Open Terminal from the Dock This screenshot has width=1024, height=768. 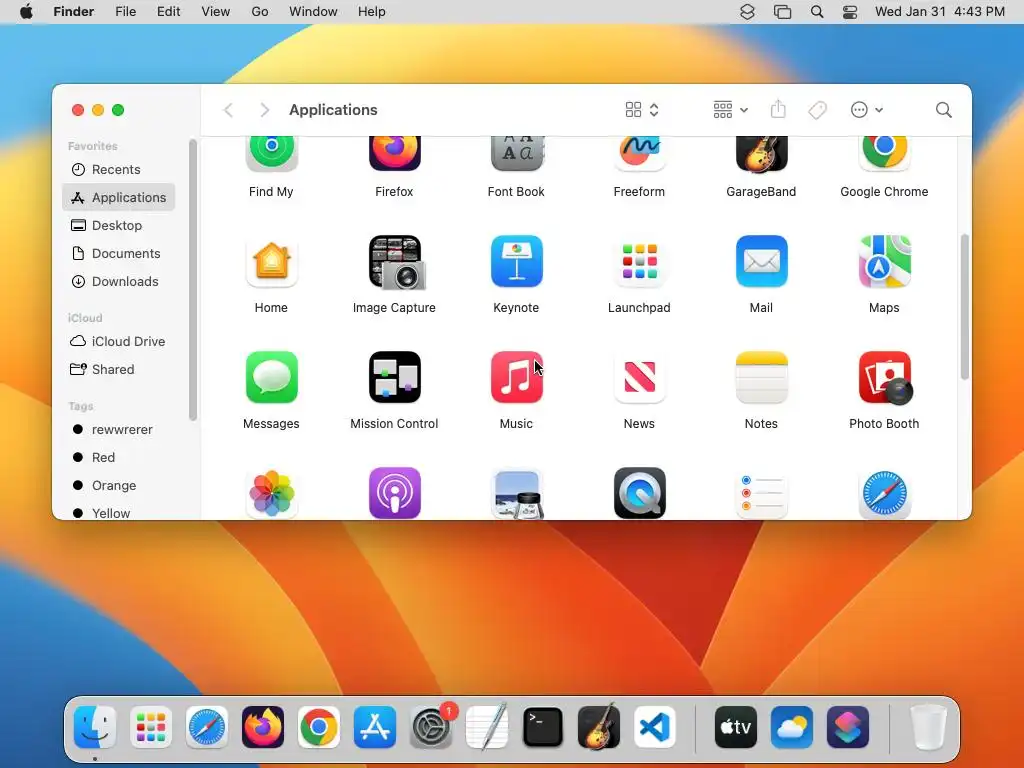543,727
